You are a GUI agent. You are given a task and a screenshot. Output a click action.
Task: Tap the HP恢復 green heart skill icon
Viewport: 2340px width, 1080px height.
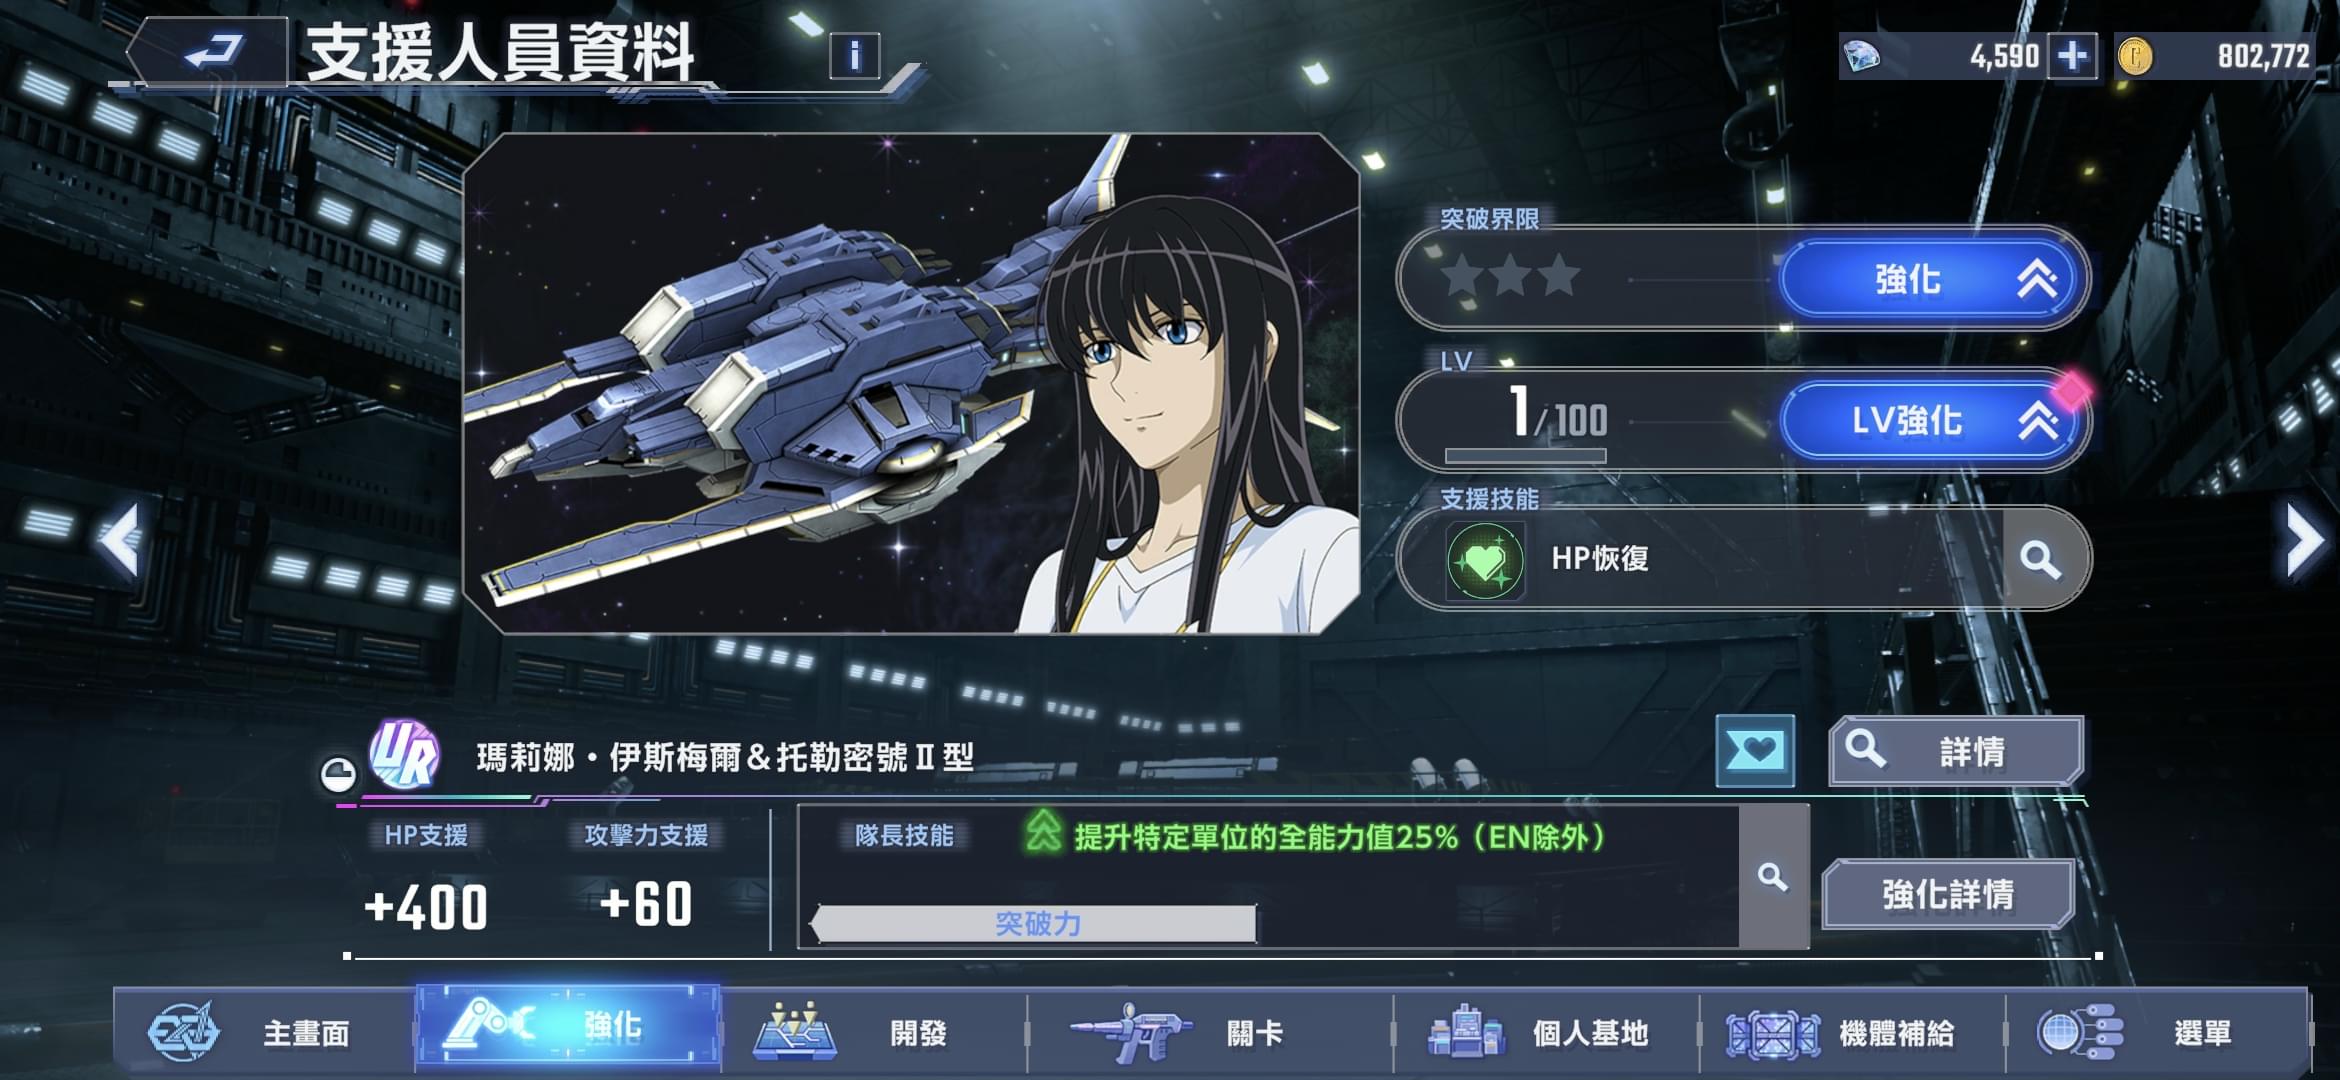1485,560
